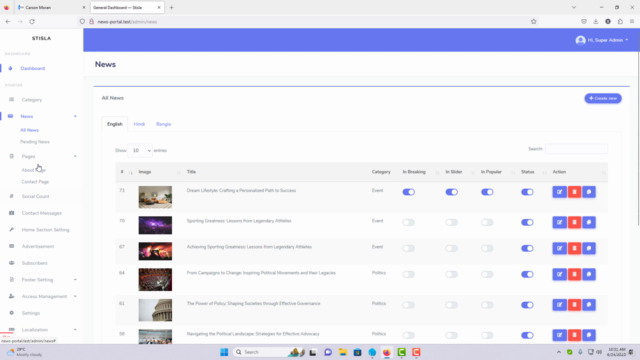
Task: Open Pending News in the sidebar
Action: click(35, 142)
